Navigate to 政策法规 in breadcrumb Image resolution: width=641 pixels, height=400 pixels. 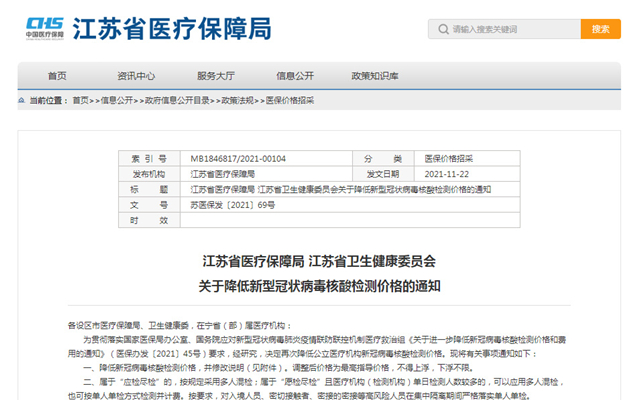pos(237,101)
